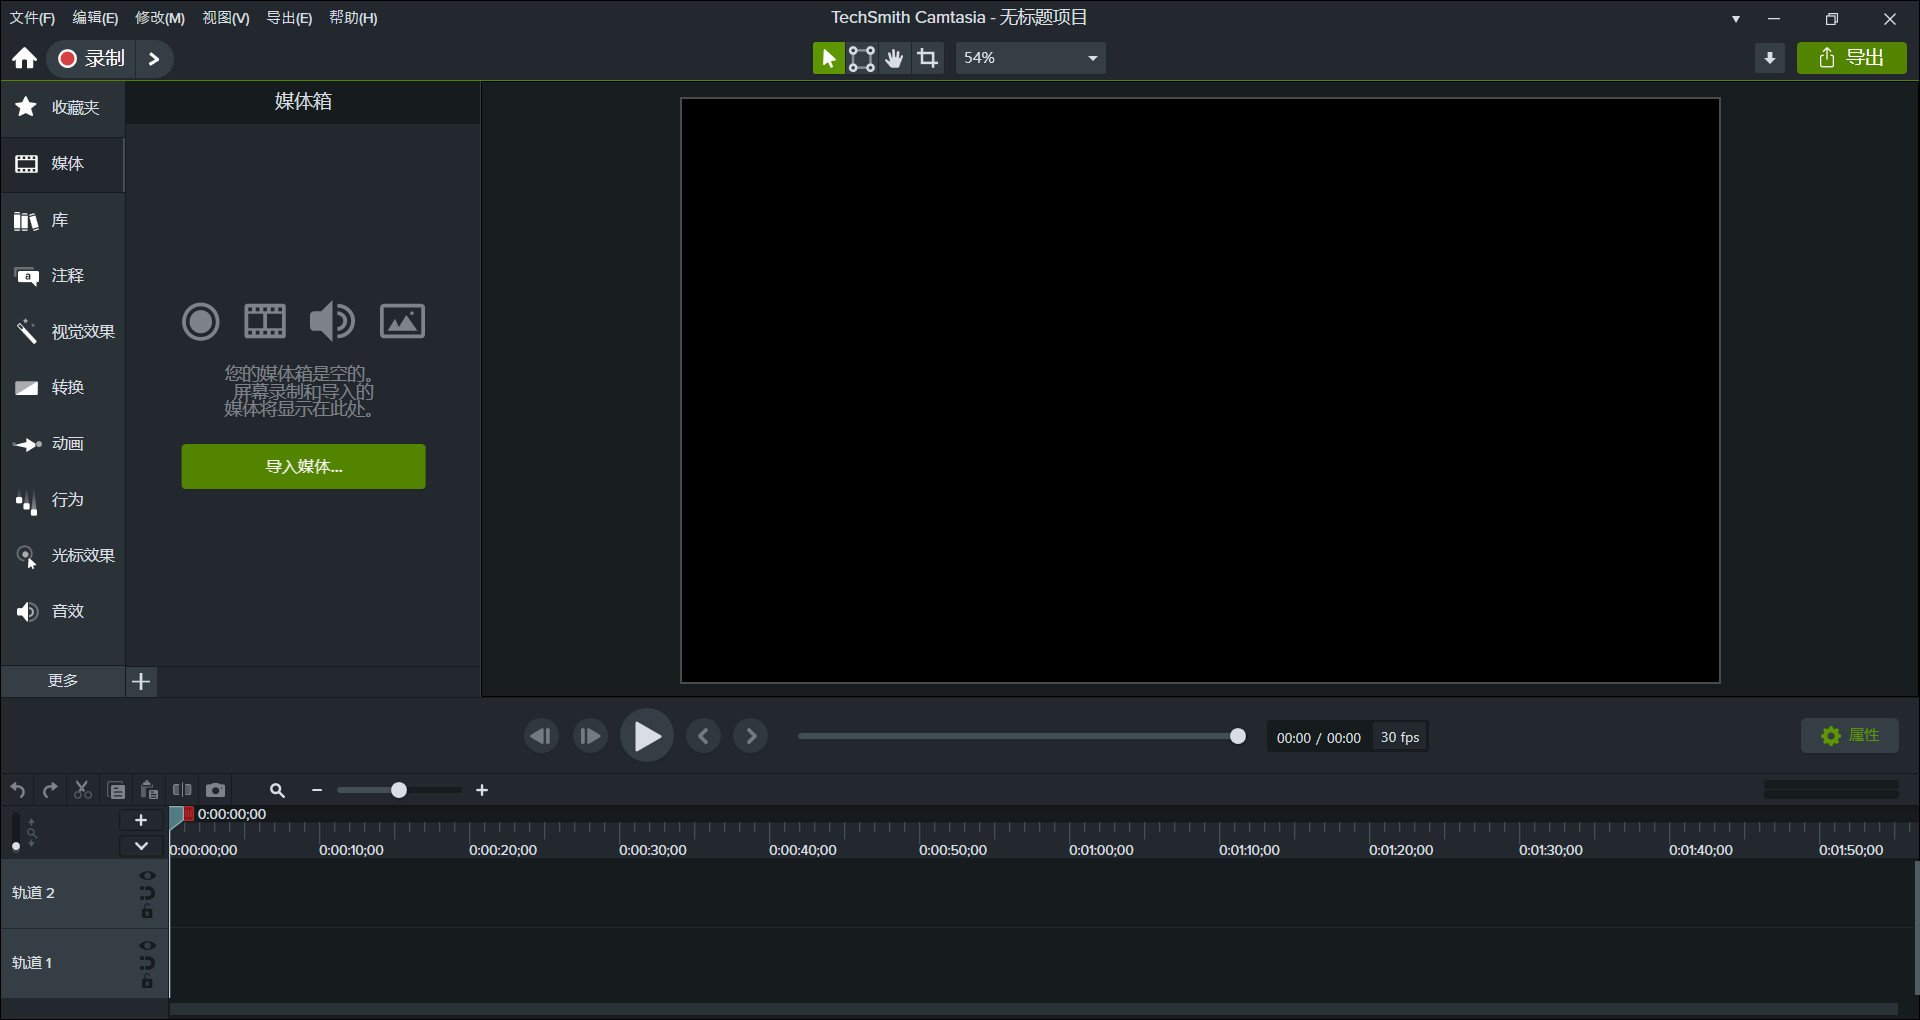Open the 文件(F) menu
The height and width of the screenshot is (1020, 1920).
(32, 18)
